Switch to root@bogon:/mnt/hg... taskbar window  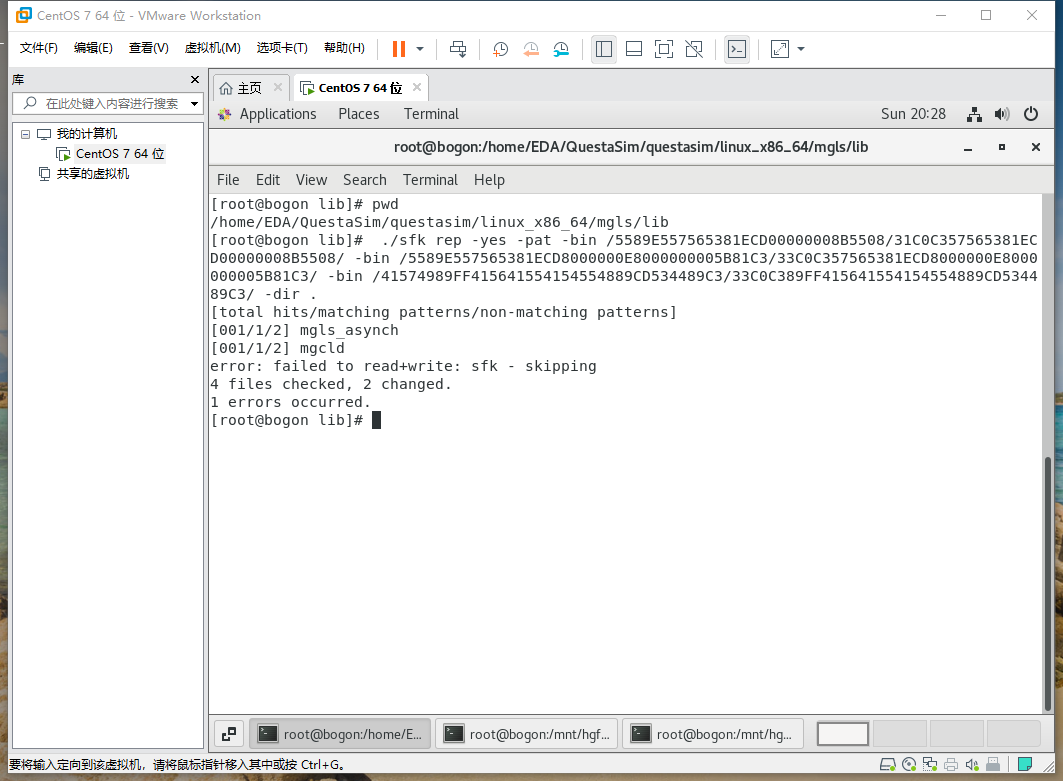tap(713, 734)
